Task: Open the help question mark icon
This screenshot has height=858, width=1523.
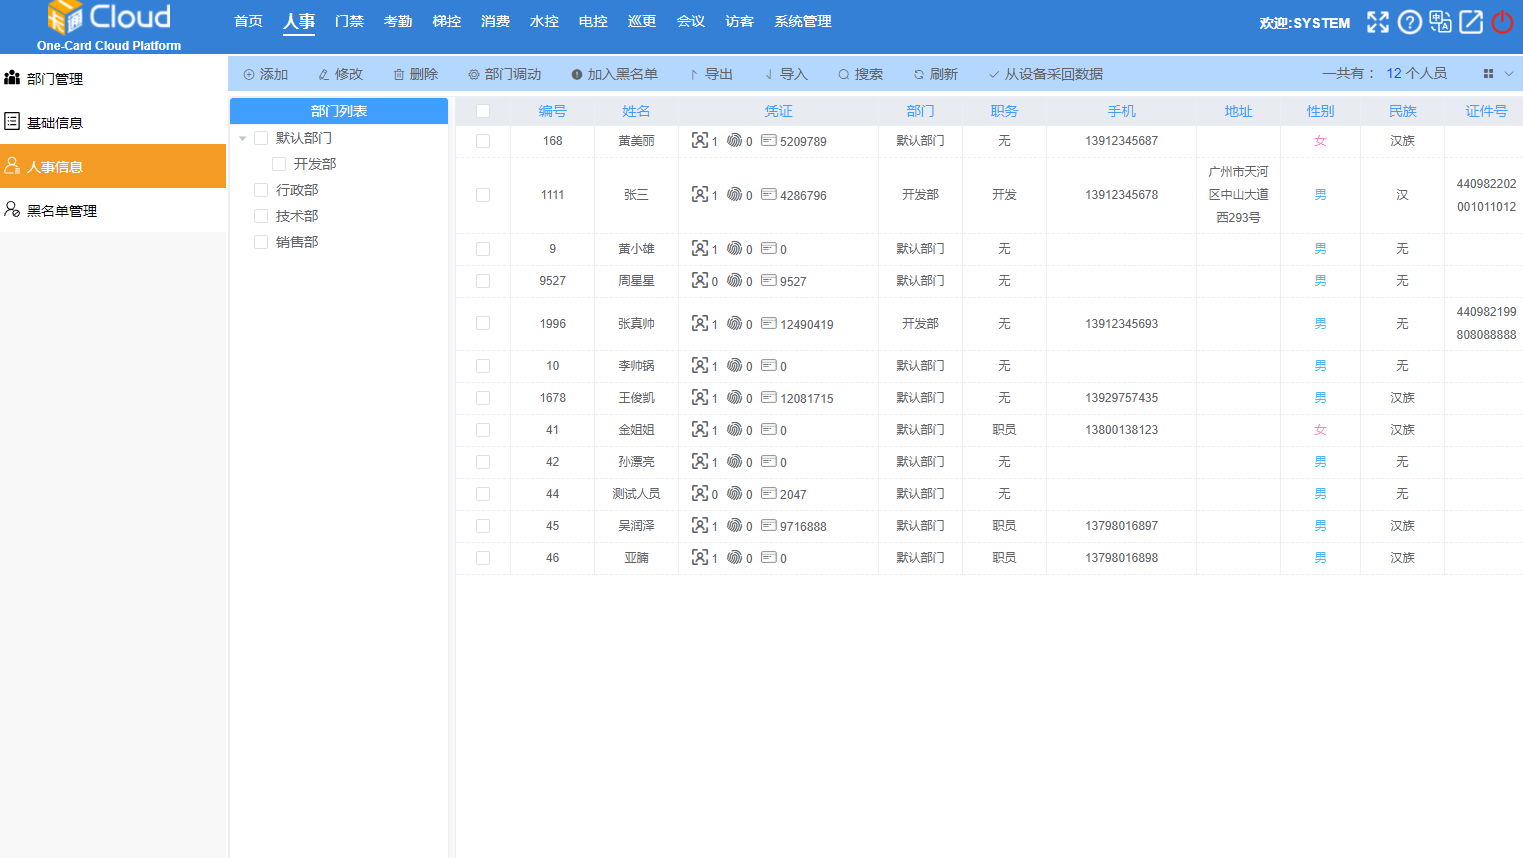Action: (1409, 22)
